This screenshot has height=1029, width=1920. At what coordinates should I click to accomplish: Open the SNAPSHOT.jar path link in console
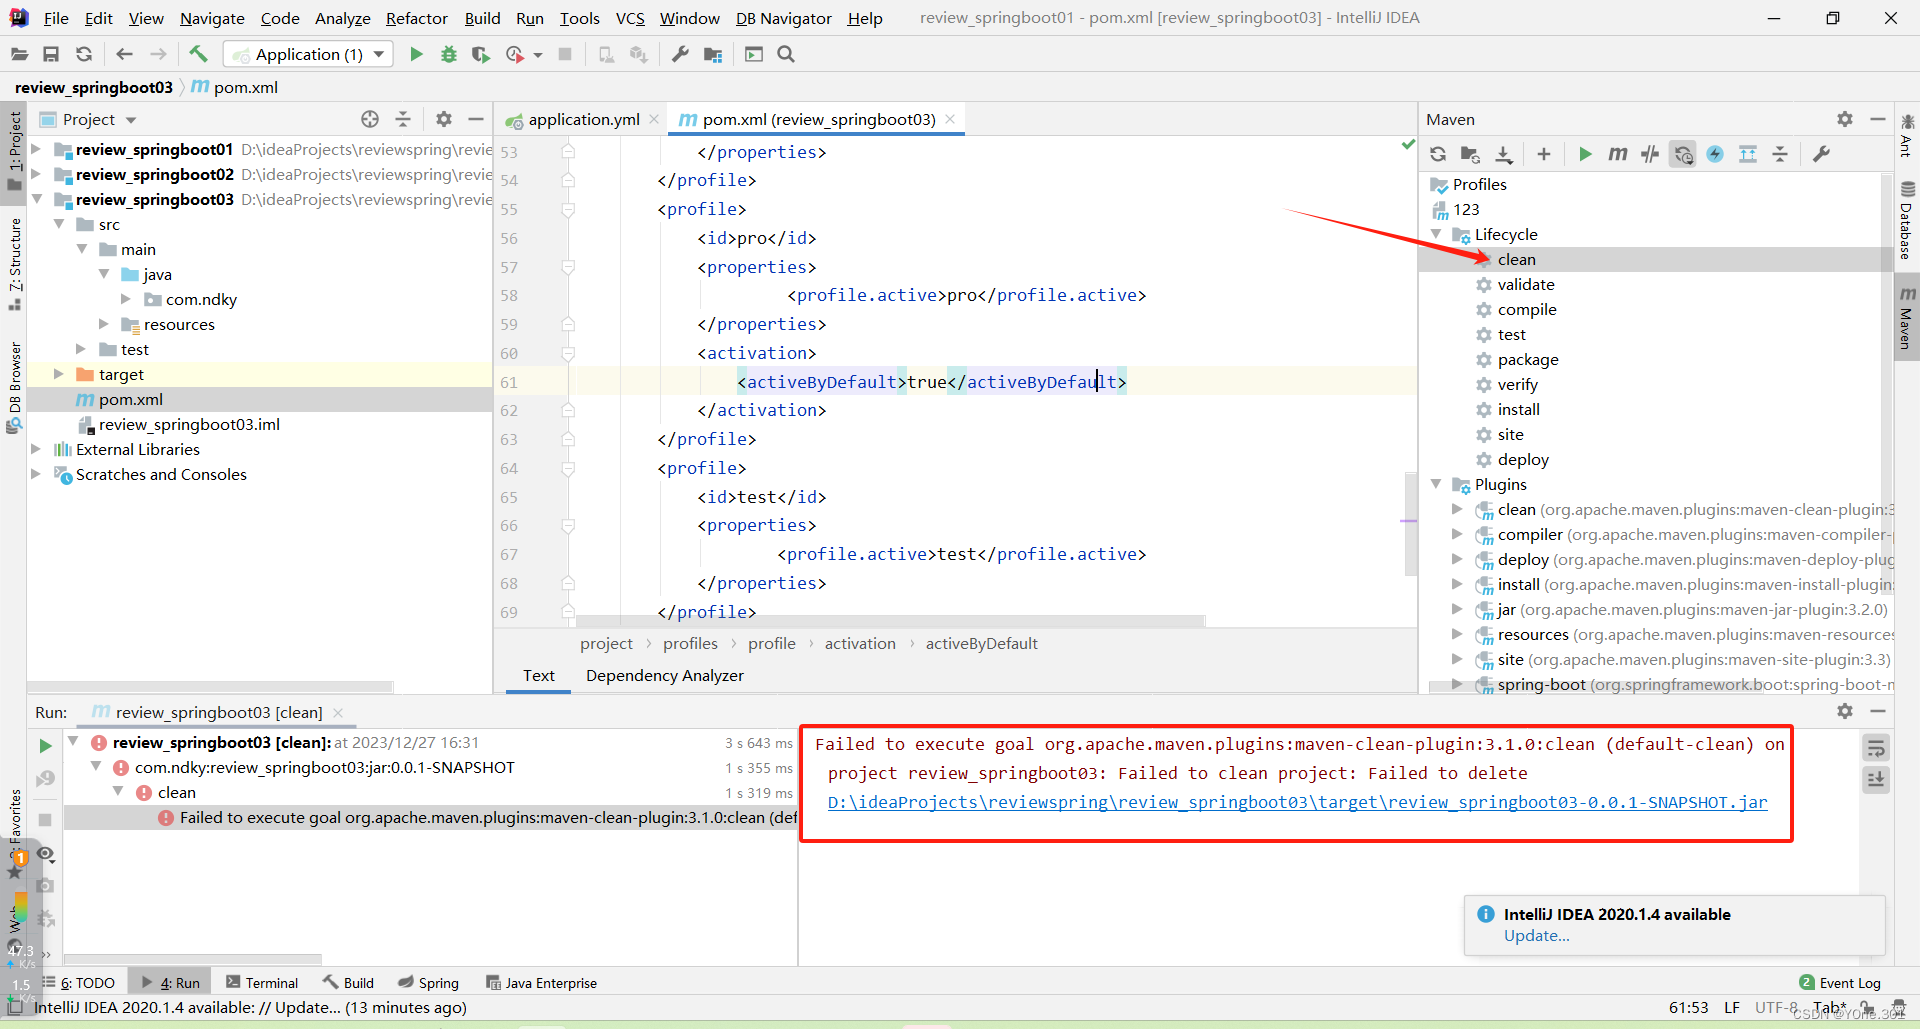[1297, 802]
